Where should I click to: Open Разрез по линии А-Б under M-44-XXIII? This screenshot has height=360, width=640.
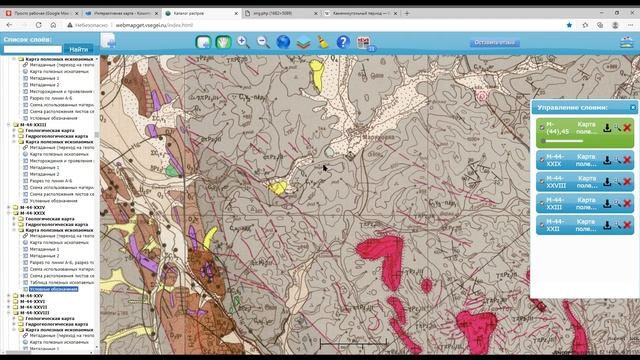(x=51, y=181)
